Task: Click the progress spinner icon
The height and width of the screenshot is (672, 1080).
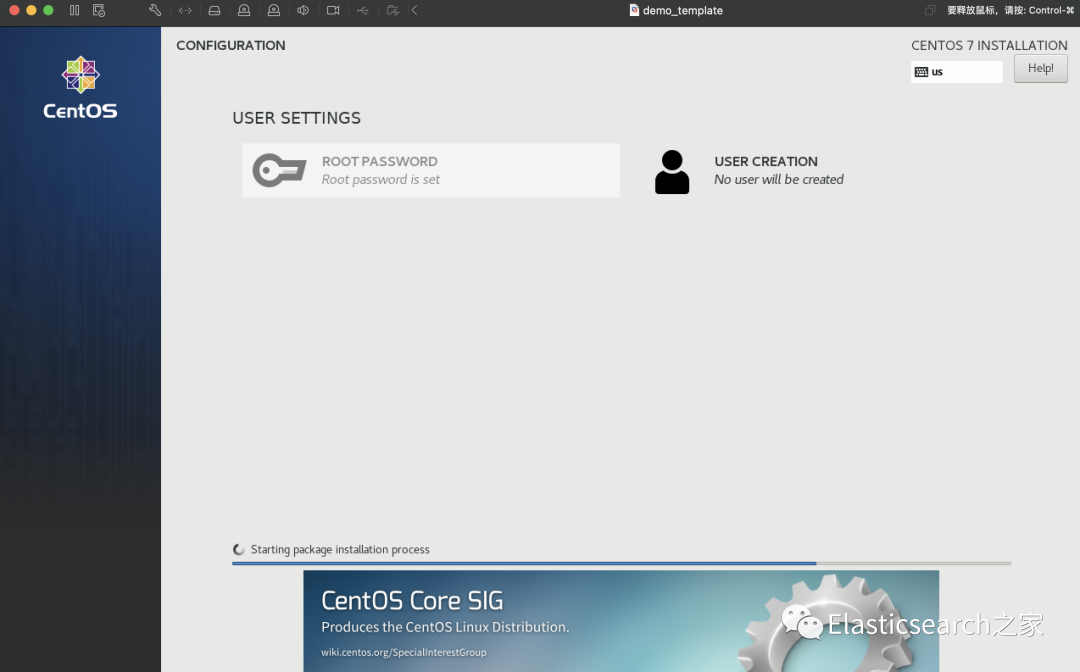Action: tap(238, 549)
